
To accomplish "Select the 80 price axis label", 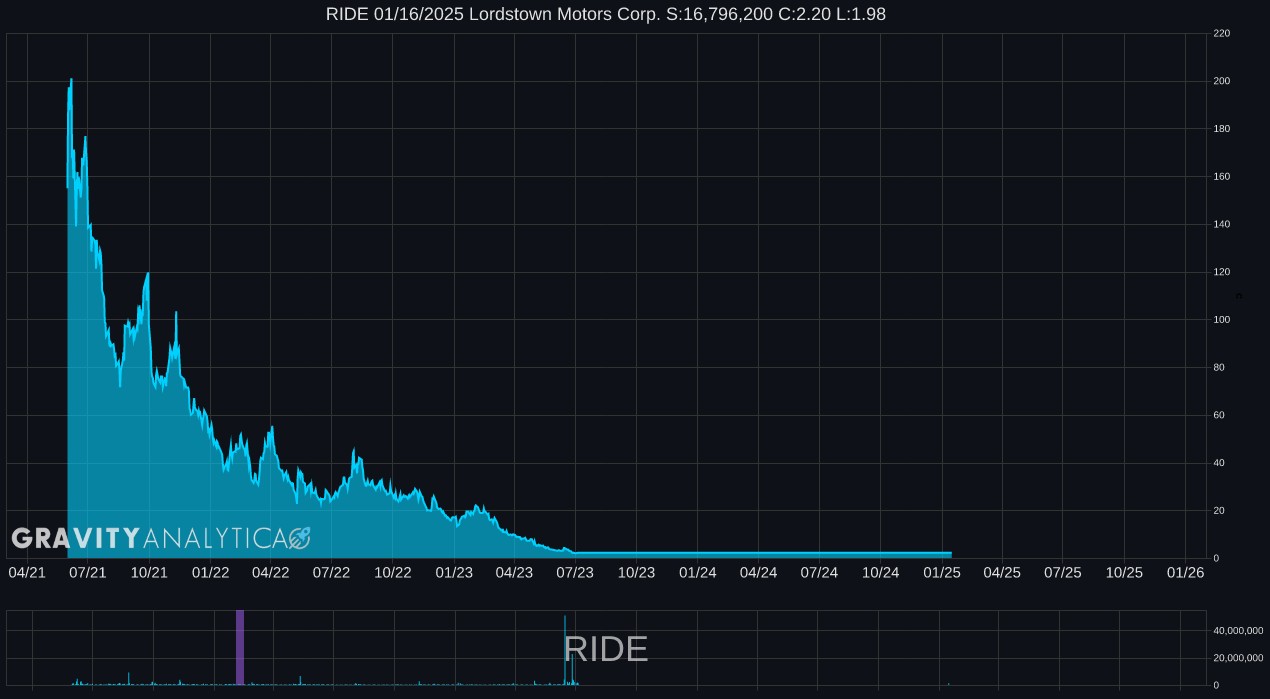I will (x=1219, y=367).
